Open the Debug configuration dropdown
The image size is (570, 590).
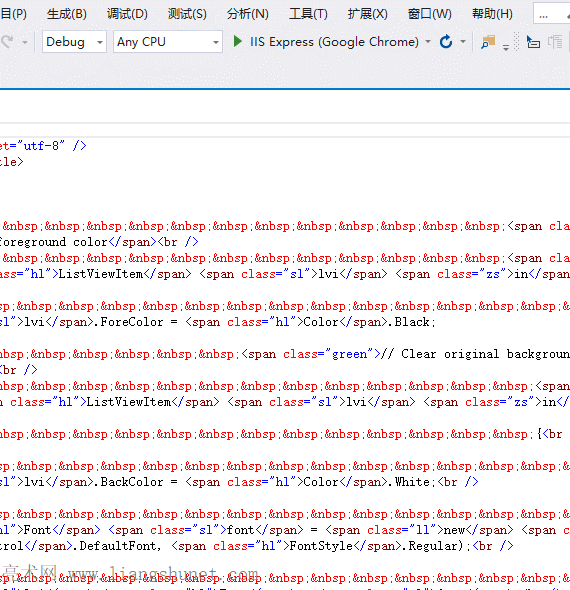click(x=74, y=41)
